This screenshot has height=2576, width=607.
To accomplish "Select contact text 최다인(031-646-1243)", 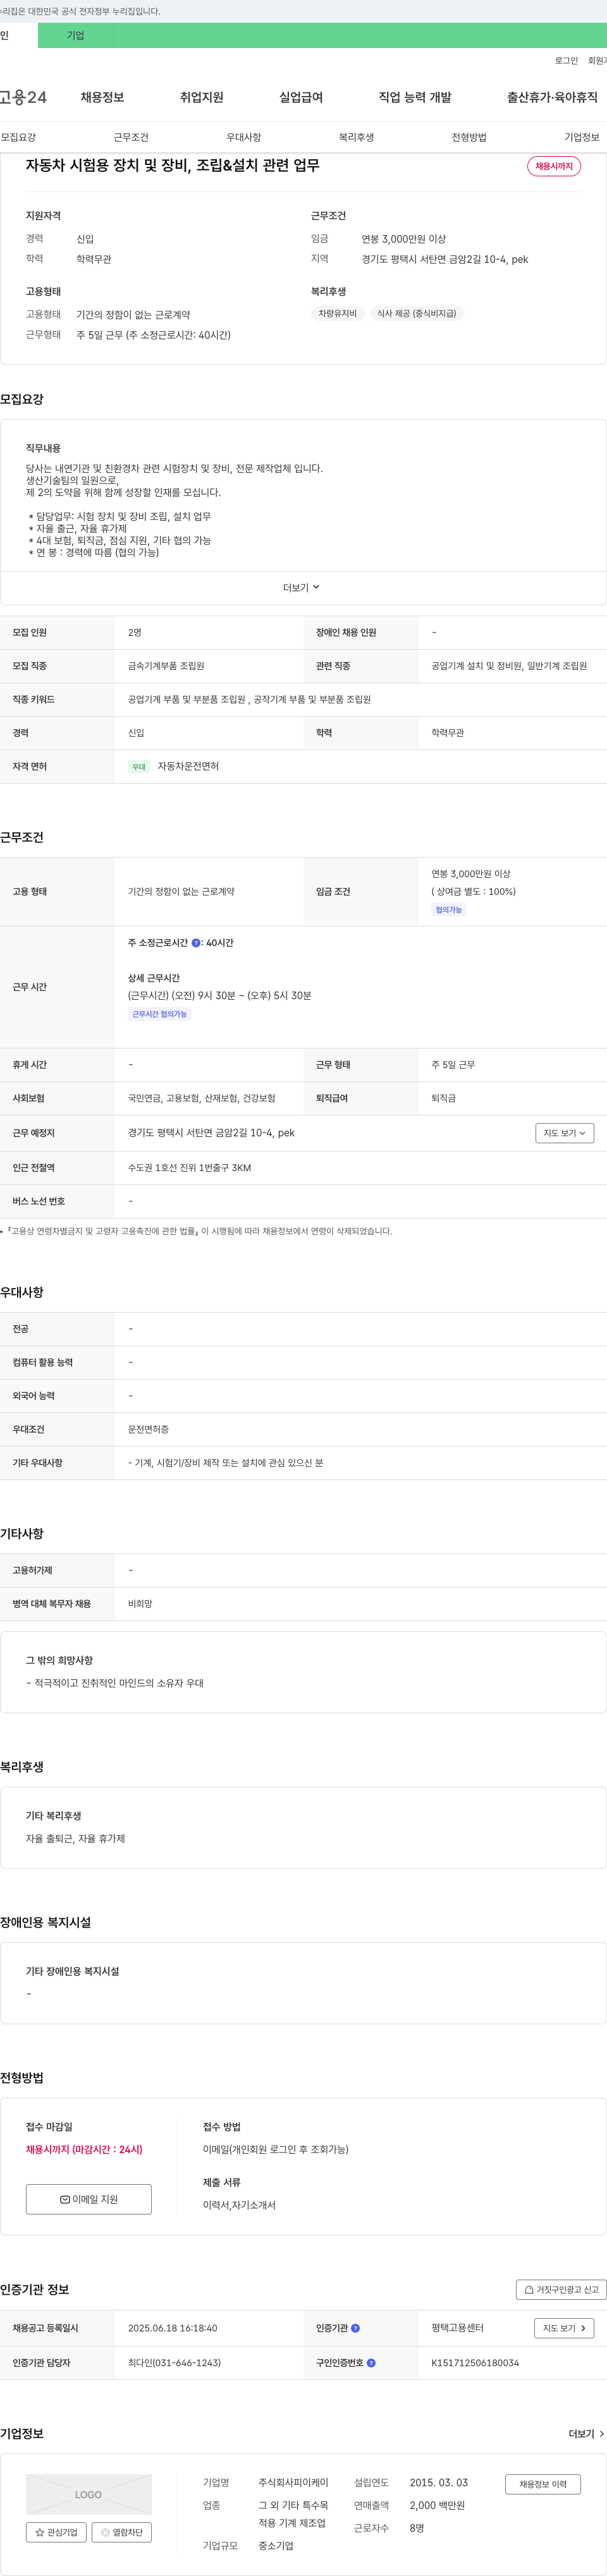I will 174,2363.
